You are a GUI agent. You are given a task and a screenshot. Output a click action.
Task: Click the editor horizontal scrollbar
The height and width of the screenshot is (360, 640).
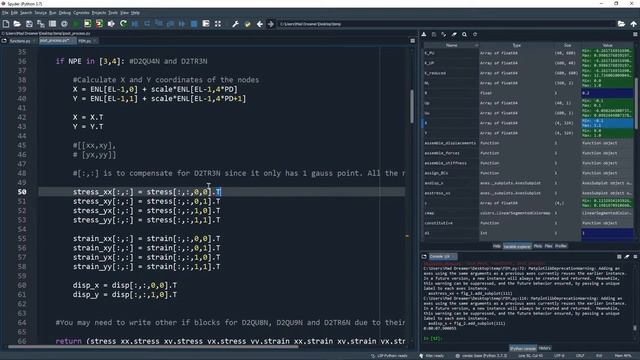[153, 347]
